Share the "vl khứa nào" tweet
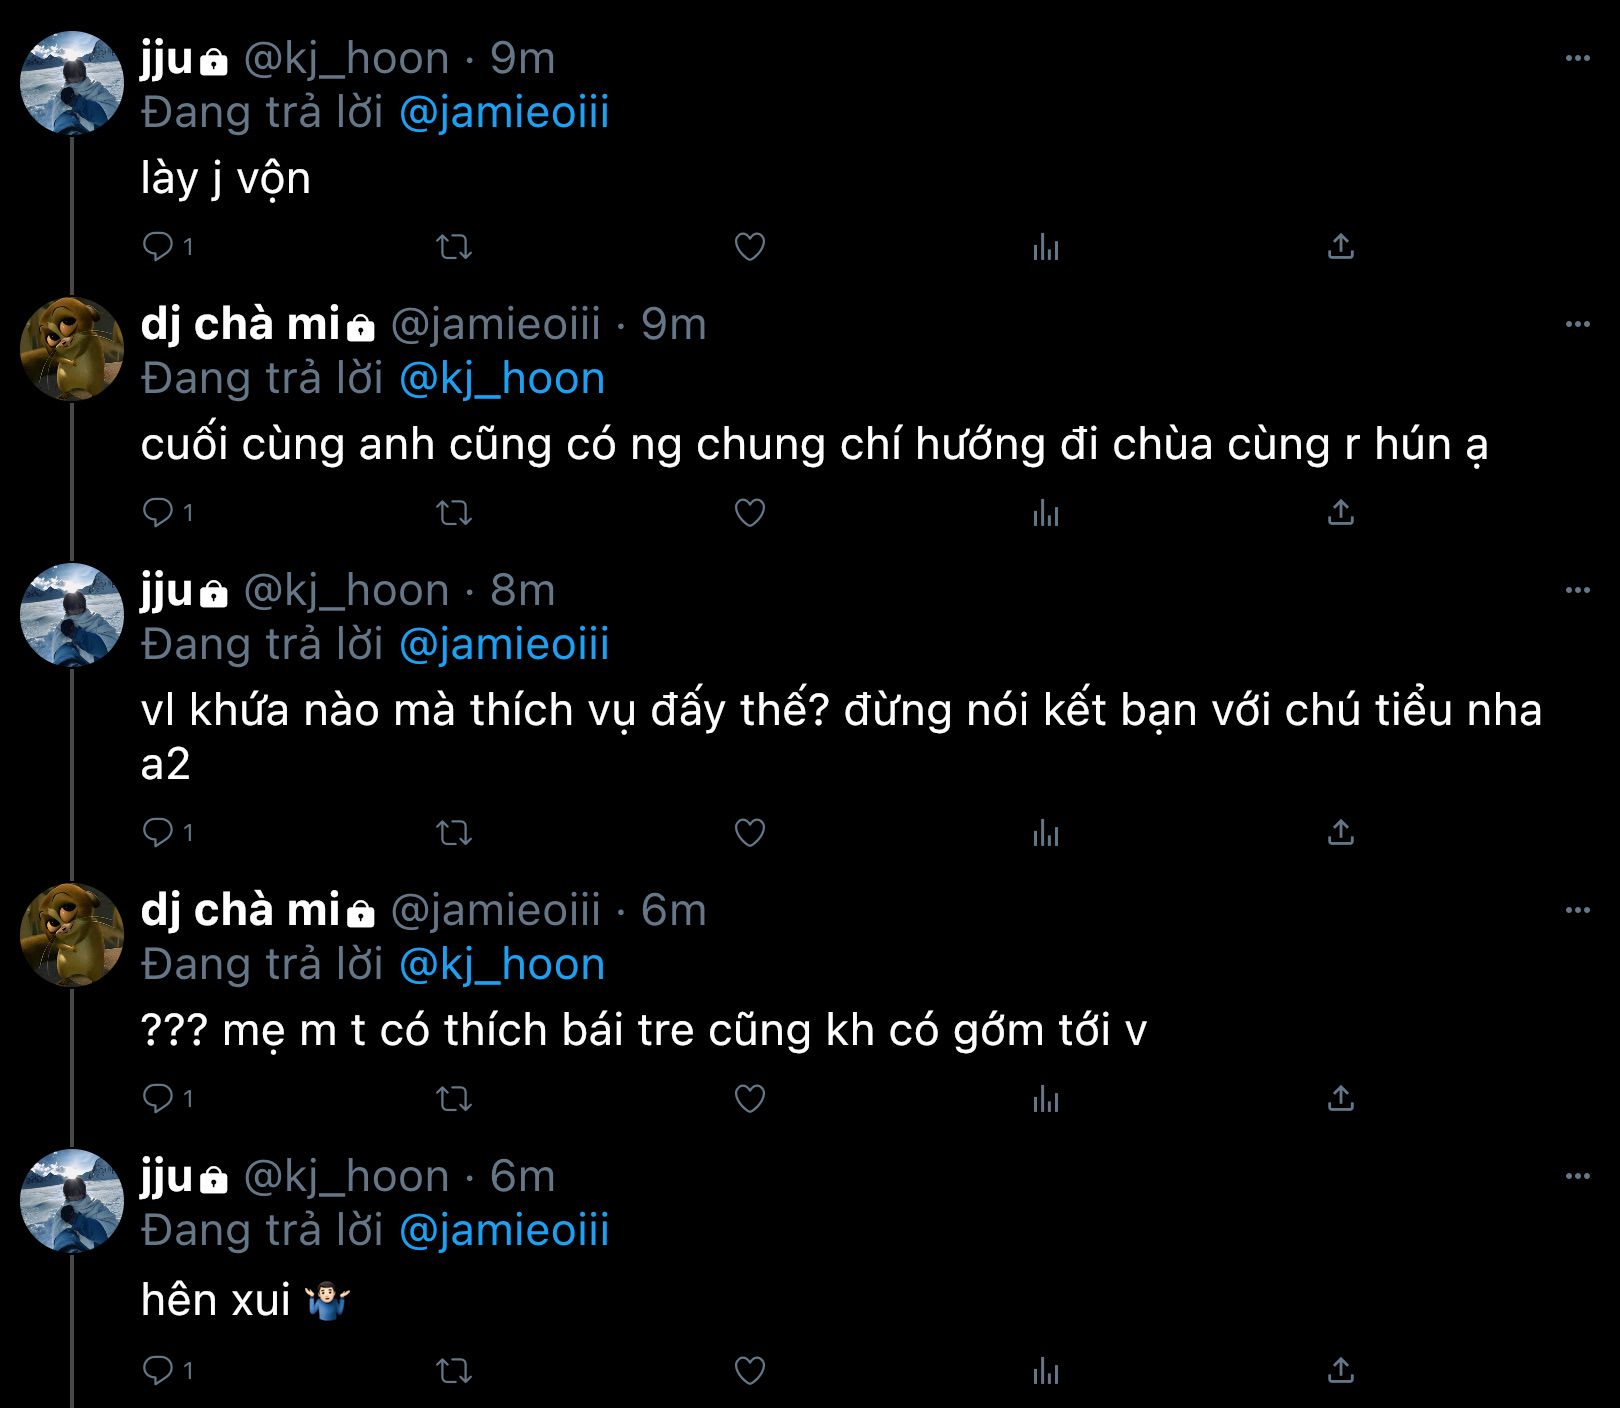Image resolution: width=1620 pixels, height=1408 pixels. tap(1340, 833)
